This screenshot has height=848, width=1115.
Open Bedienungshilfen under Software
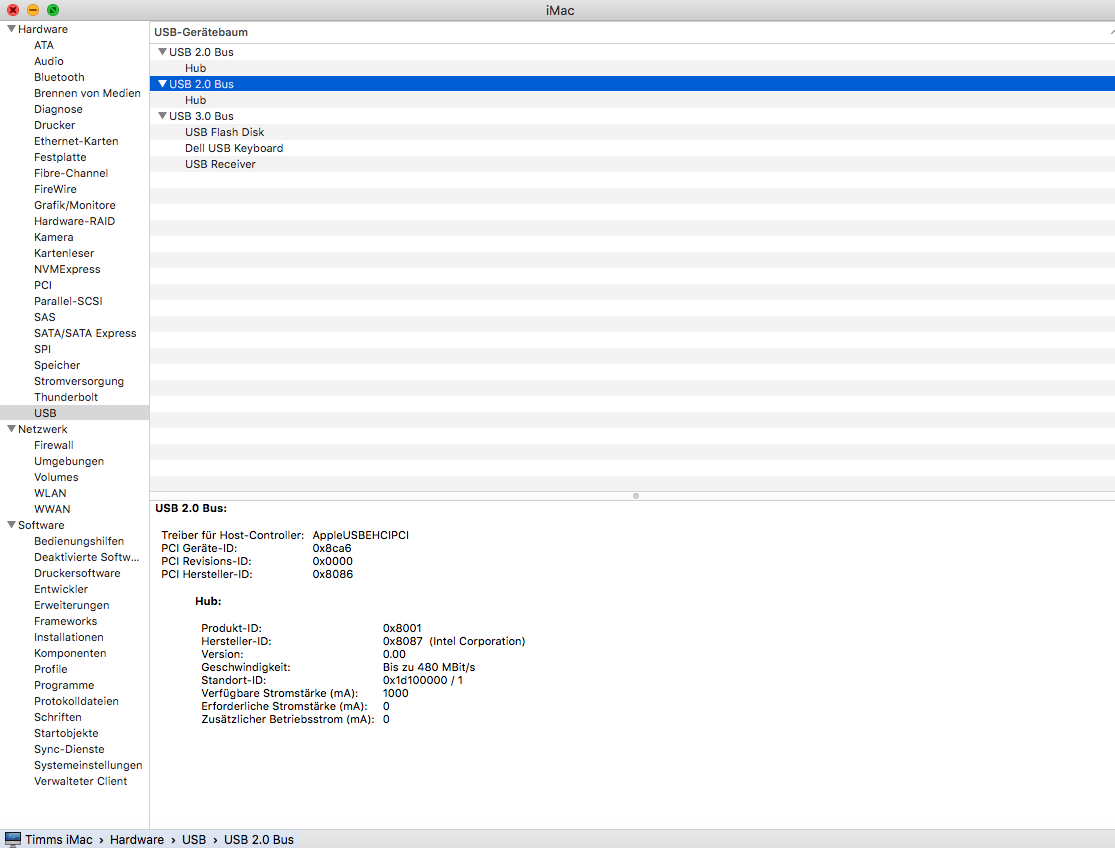(x=79, y=541)
